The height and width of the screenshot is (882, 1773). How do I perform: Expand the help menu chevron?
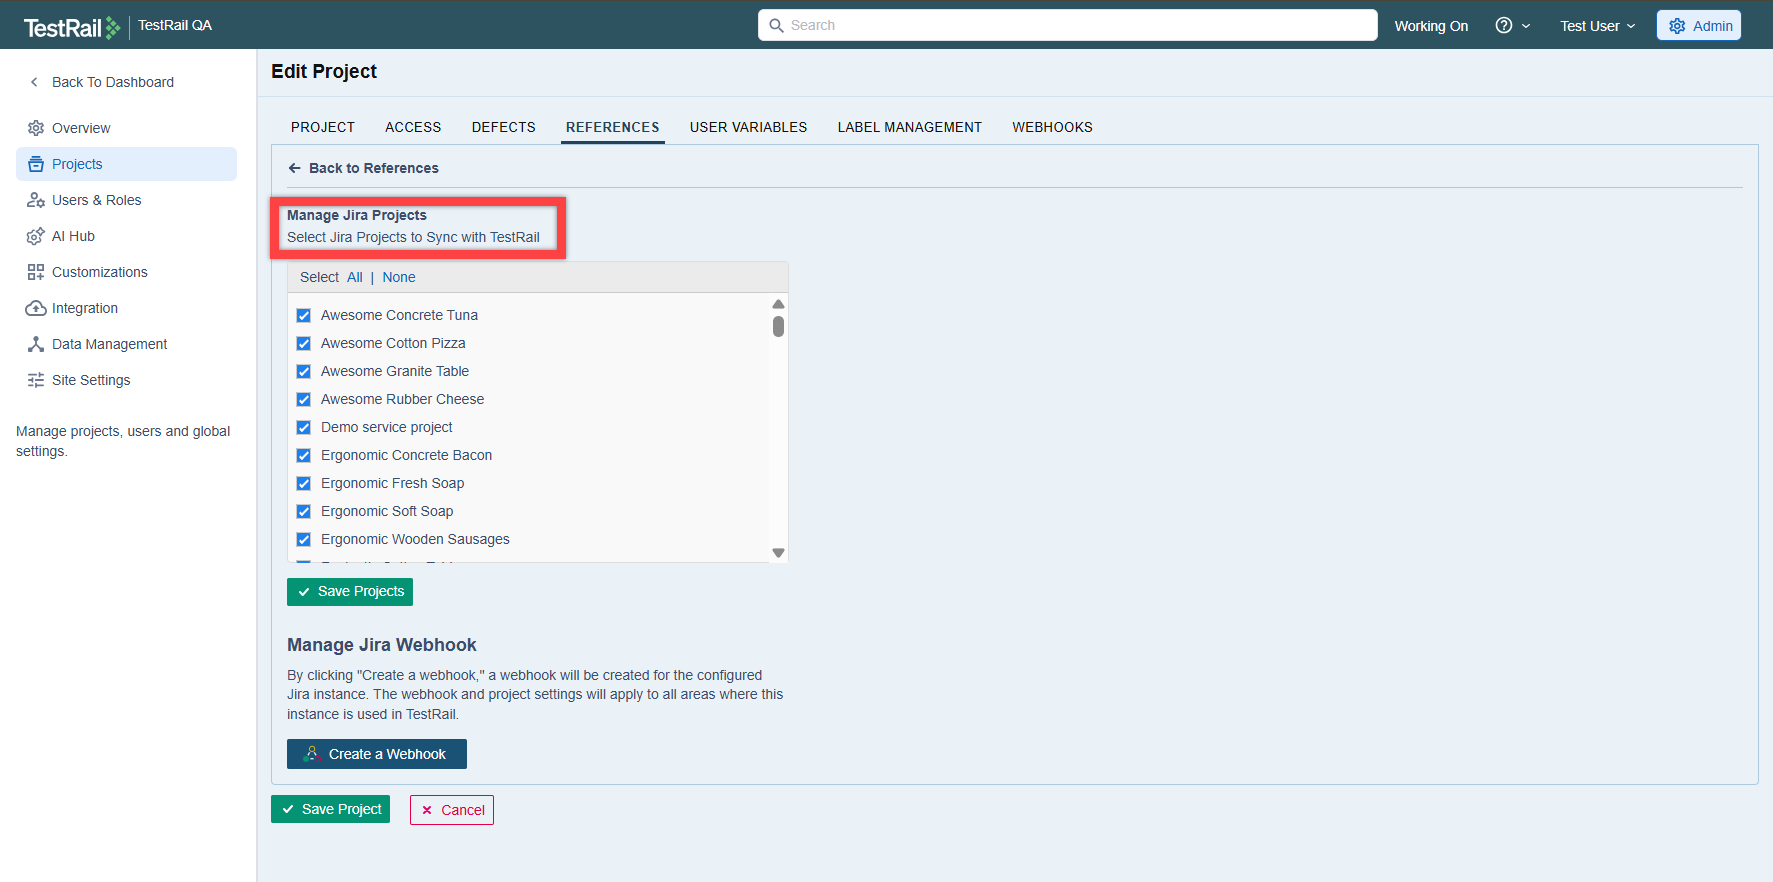click(1526, 26)
